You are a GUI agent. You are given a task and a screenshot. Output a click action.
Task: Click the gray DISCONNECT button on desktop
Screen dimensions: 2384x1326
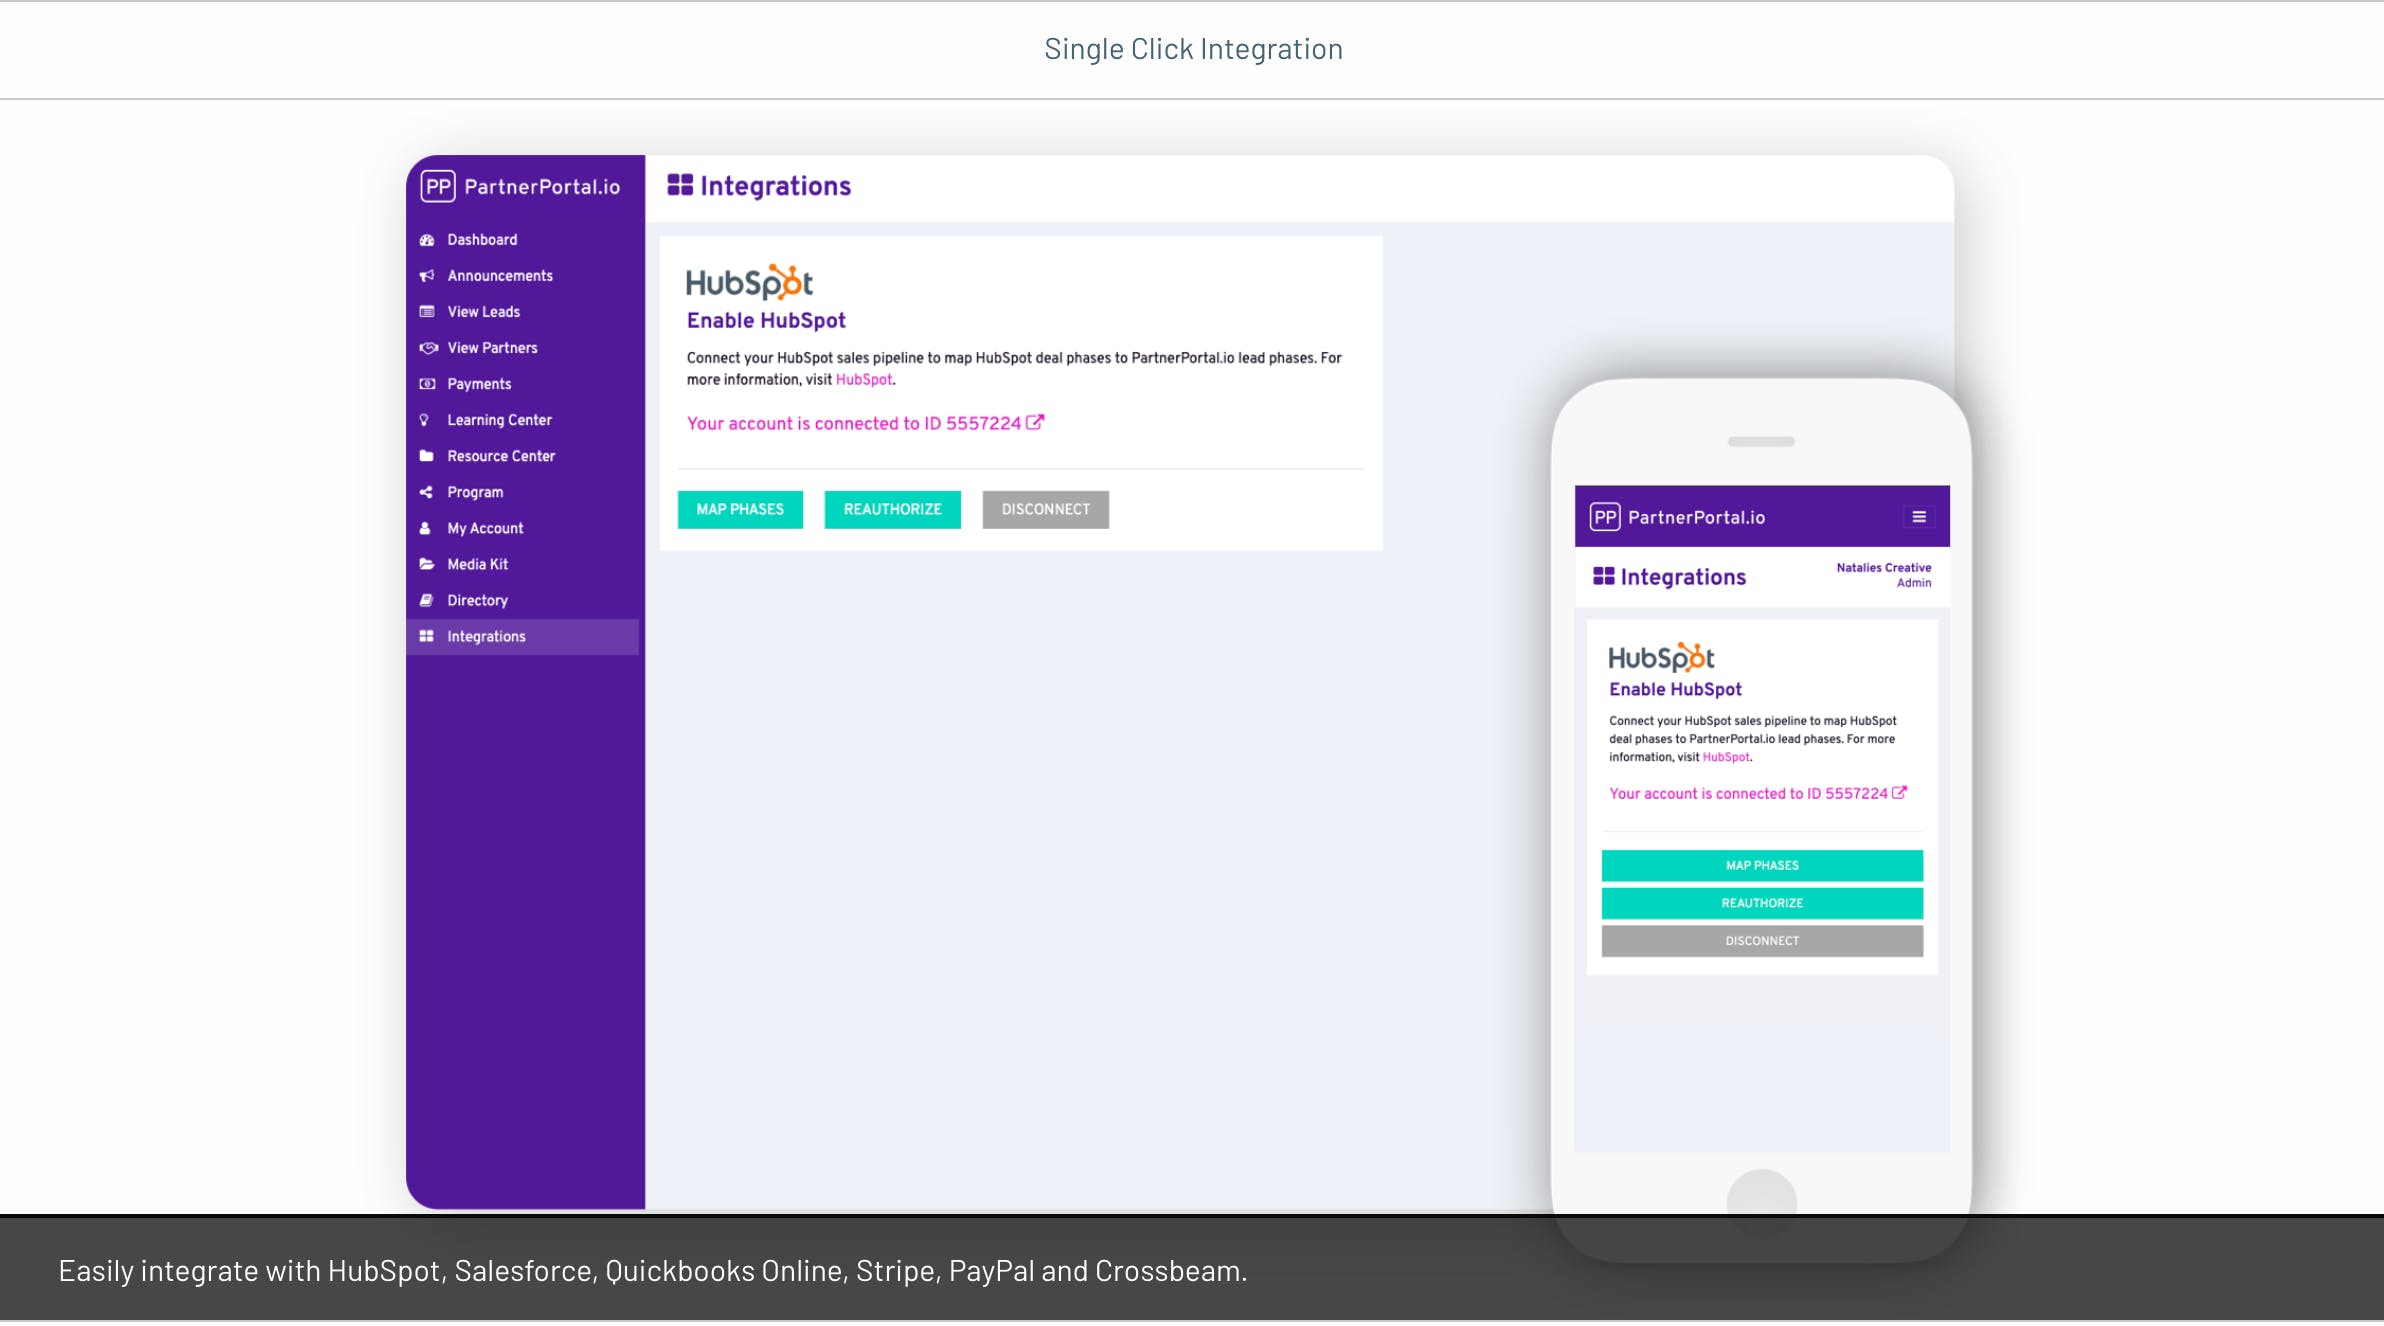pos(1045,509)
